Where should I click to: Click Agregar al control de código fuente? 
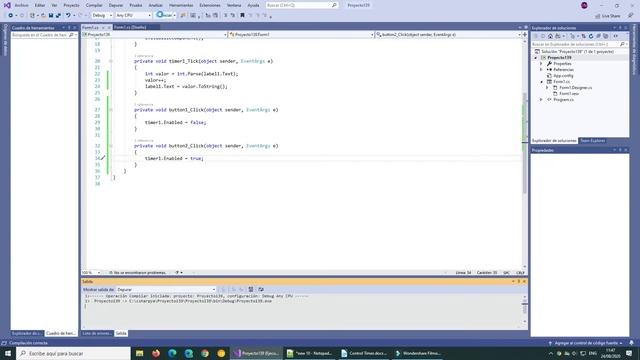click(585, 343)
